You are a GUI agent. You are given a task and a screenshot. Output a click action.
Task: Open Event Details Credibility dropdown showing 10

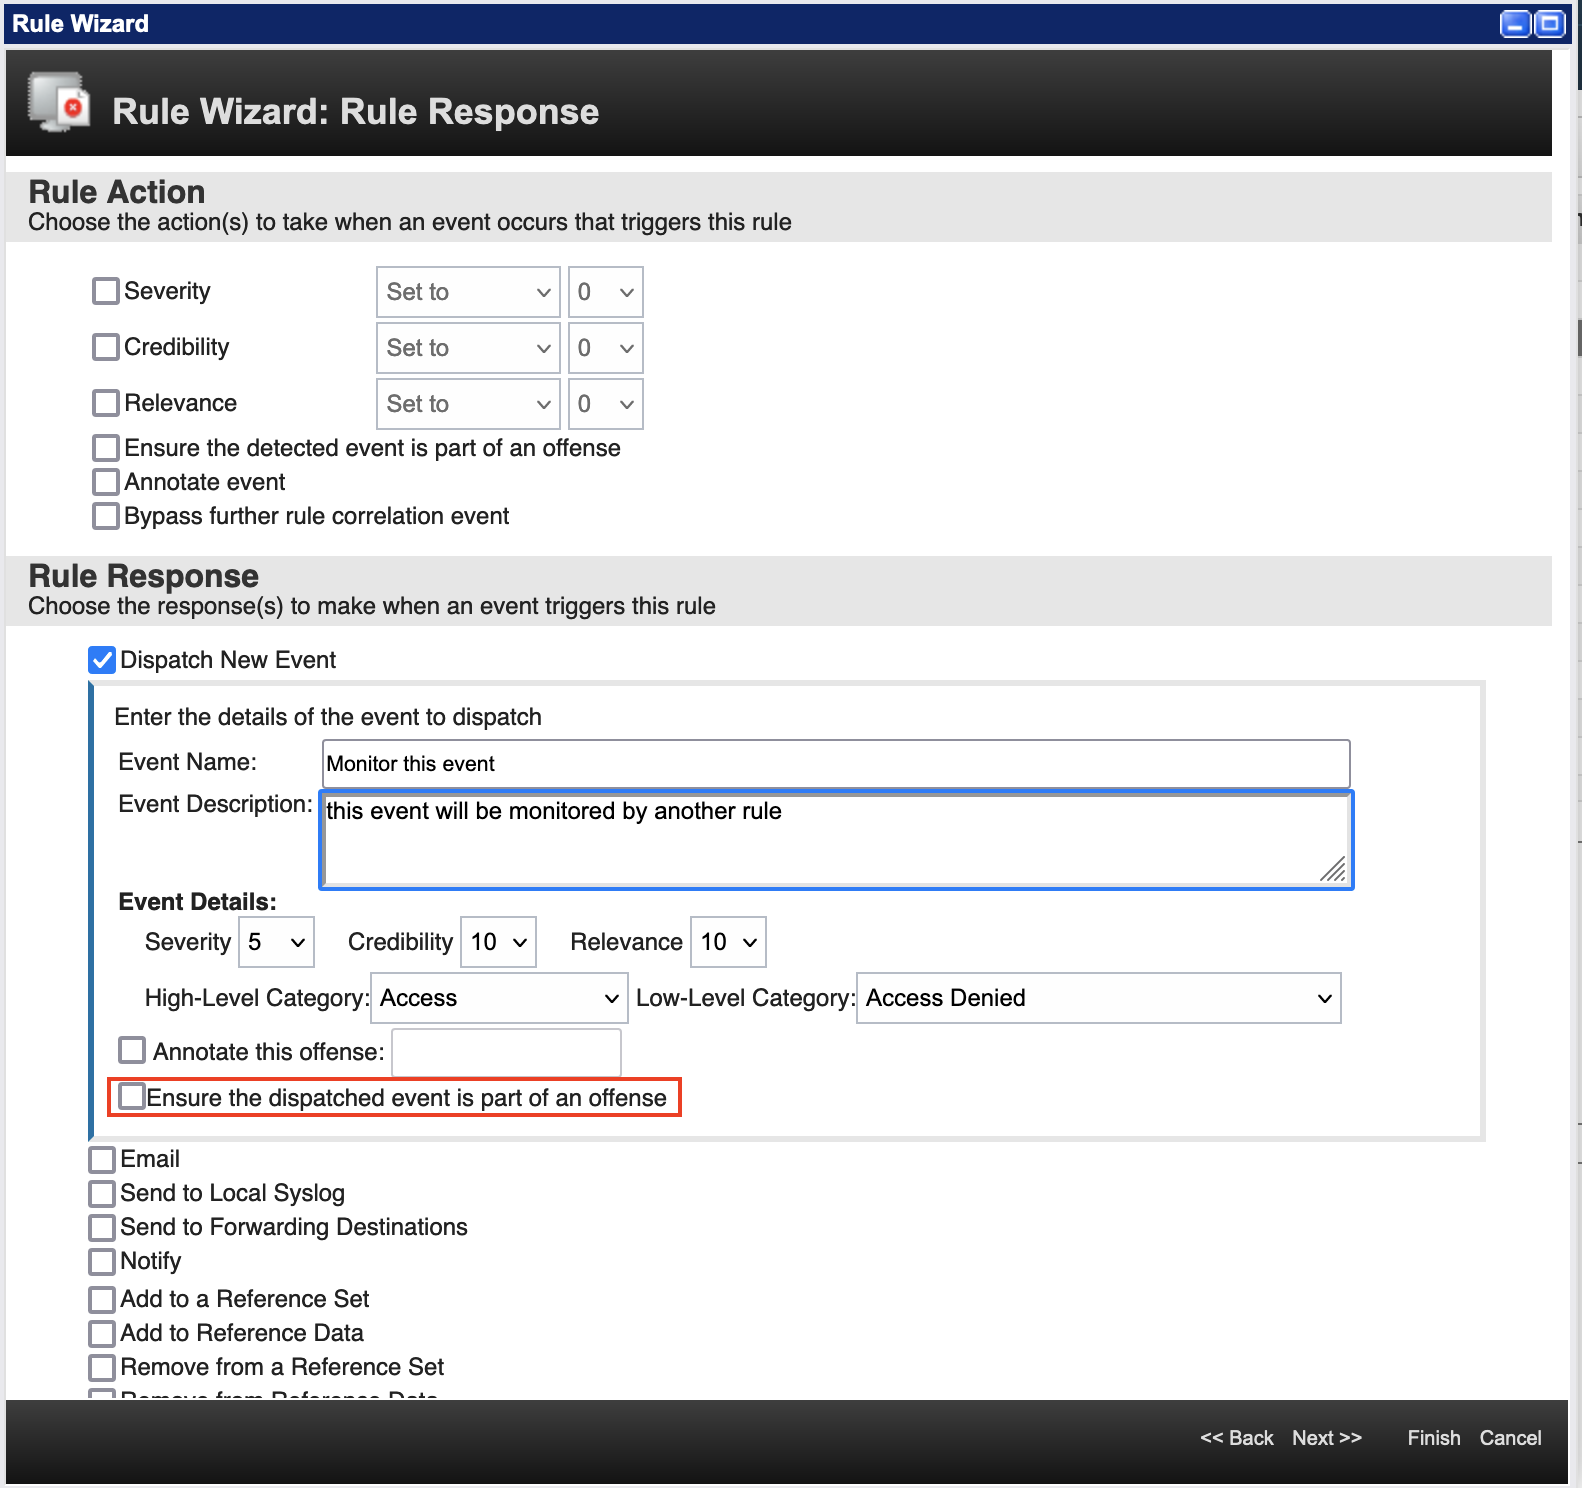499,942
